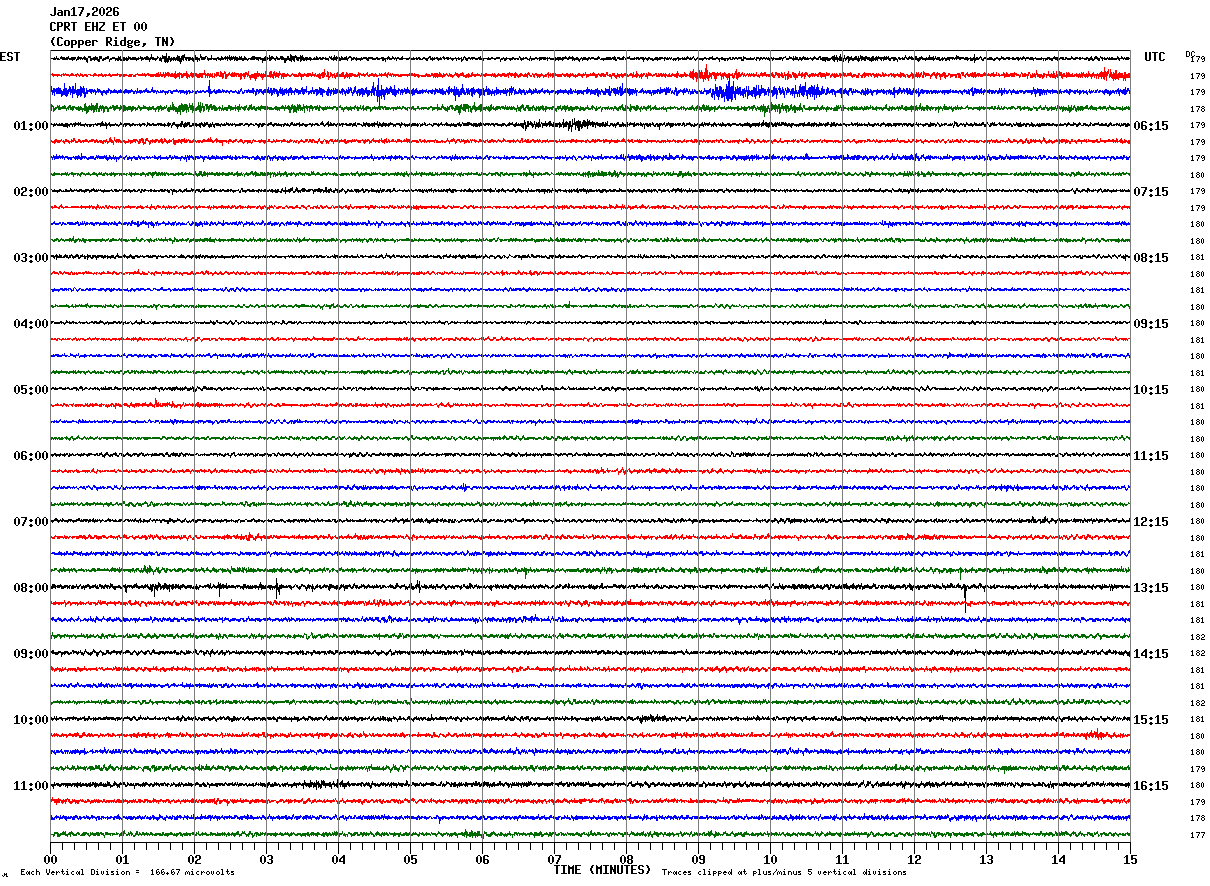
Task: Select minute 02 on the bottom time axis
Action: point(194,859)
